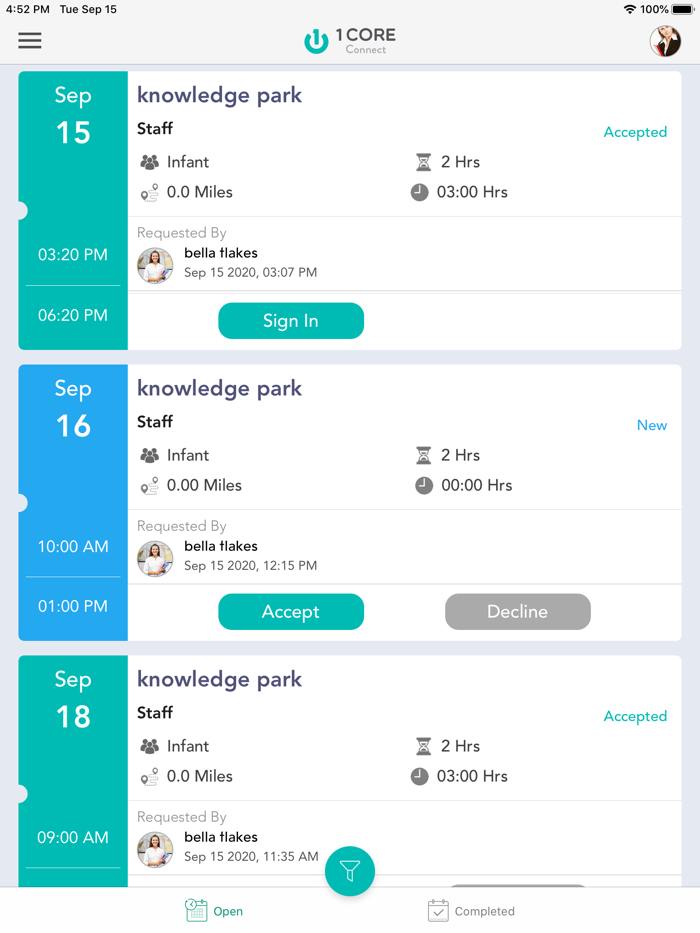
Task: Click the hourglass duration icon on Sep 16 card
Action: tap(422, 455)
